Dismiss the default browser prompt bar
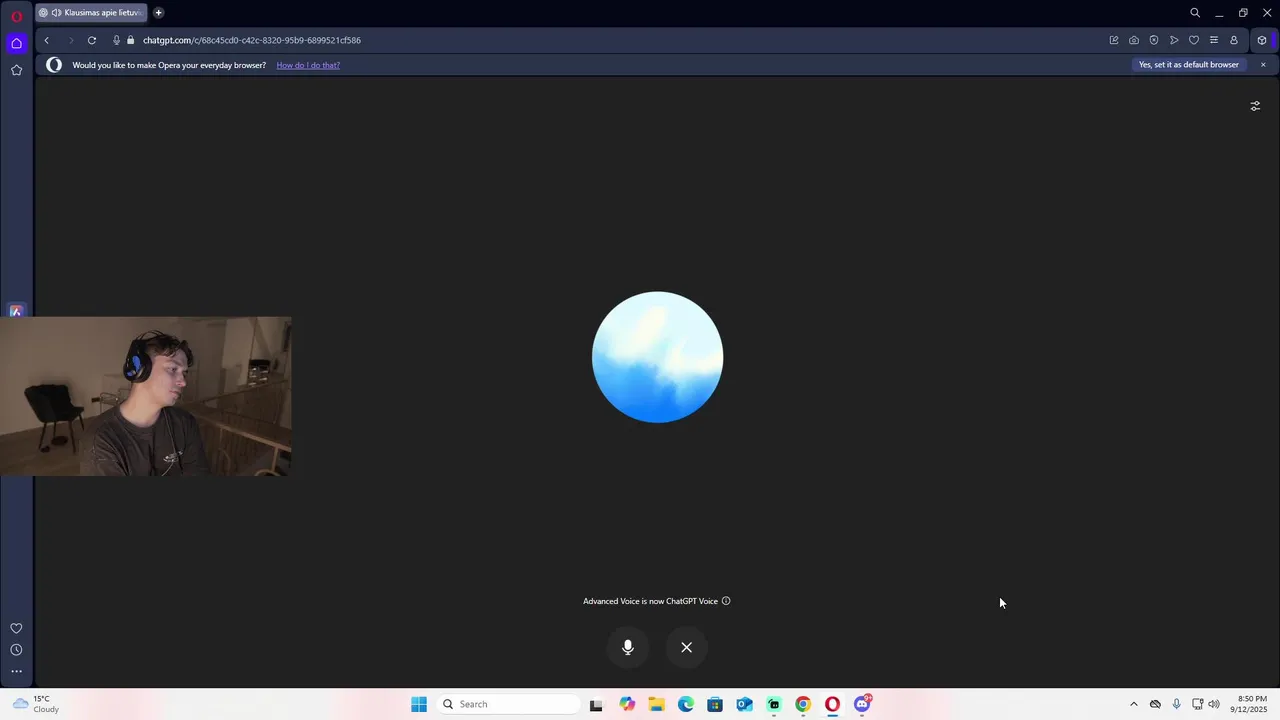Screen dimensions: 1280x720 (x=1263, y=65)
